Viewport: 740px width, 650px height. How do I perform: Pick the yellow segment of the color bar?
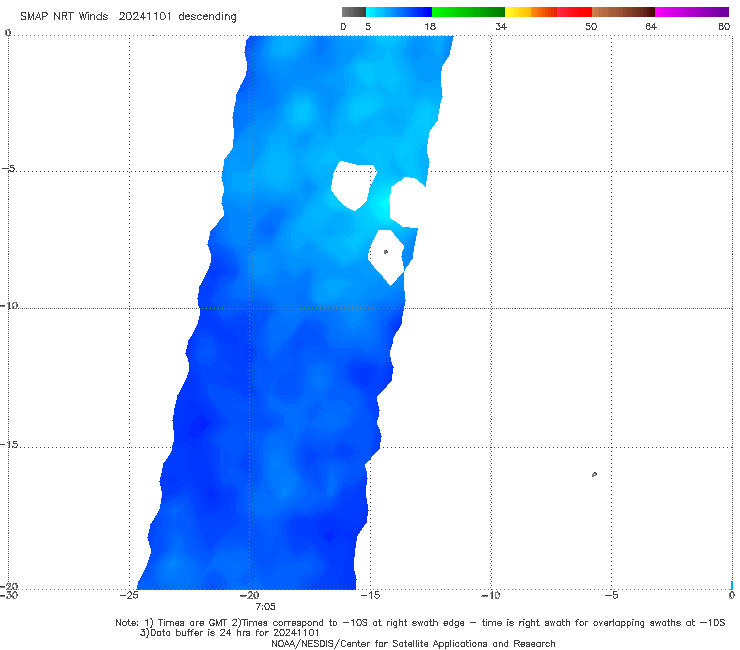click(x=518, y=12)
